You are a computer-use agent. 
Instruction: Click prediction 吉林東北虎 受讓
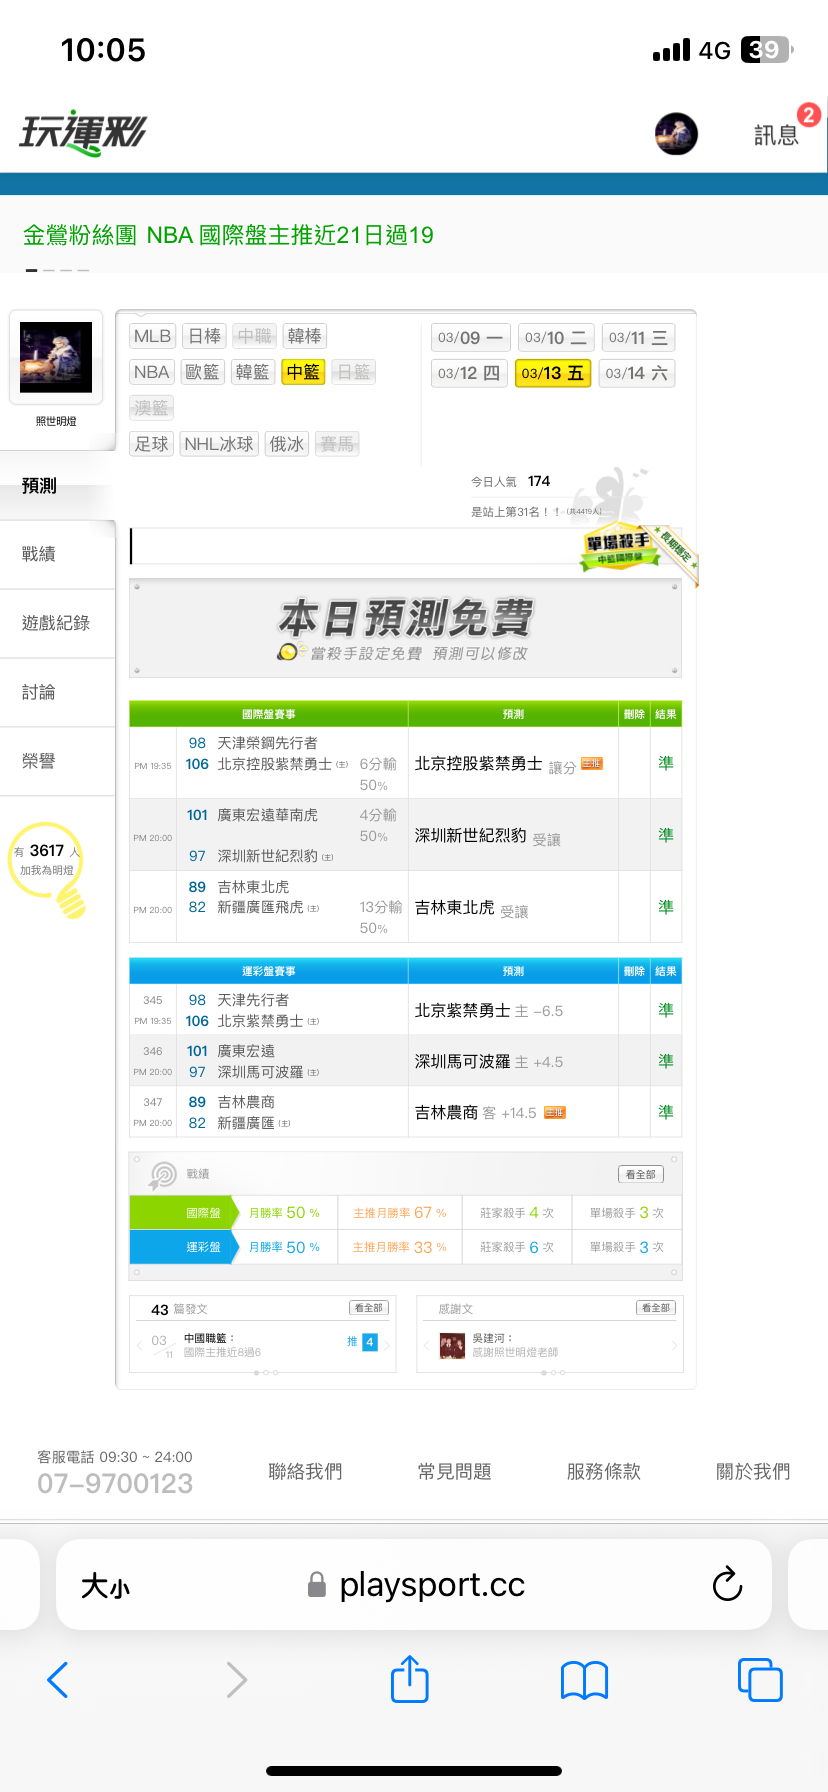point(472,908)
